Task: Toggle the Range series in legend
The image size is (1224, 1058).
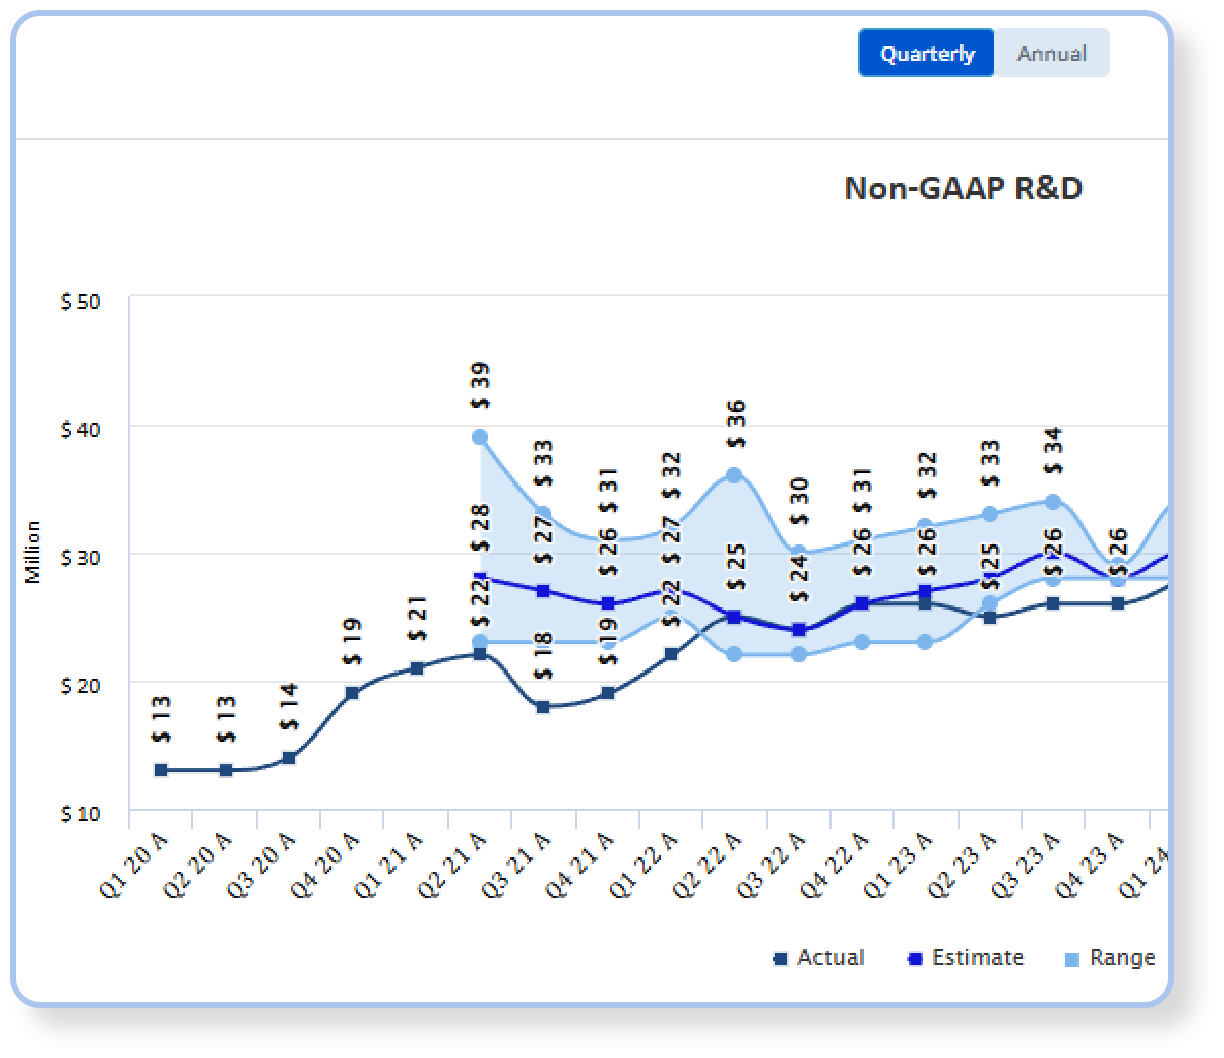Action: (x=1110, y=958)
